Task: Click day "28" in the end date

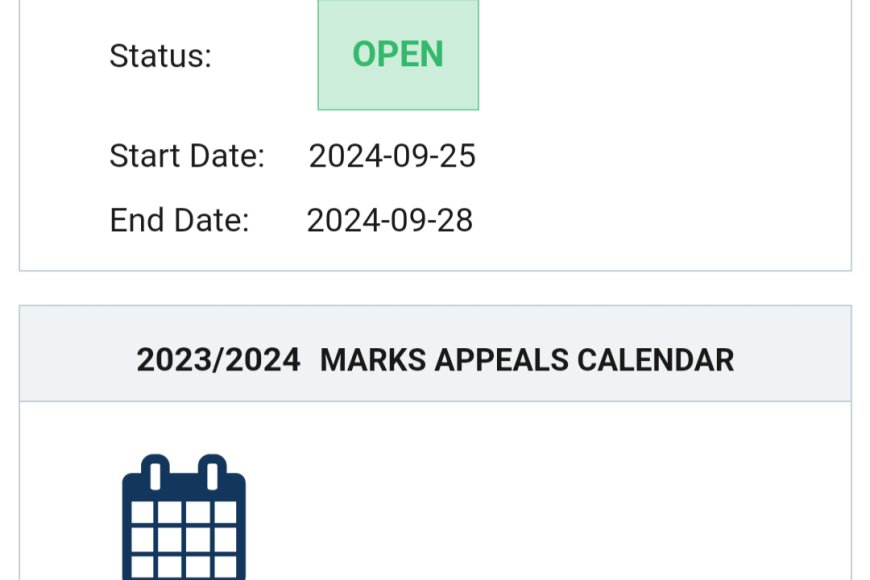Action: 456,220
